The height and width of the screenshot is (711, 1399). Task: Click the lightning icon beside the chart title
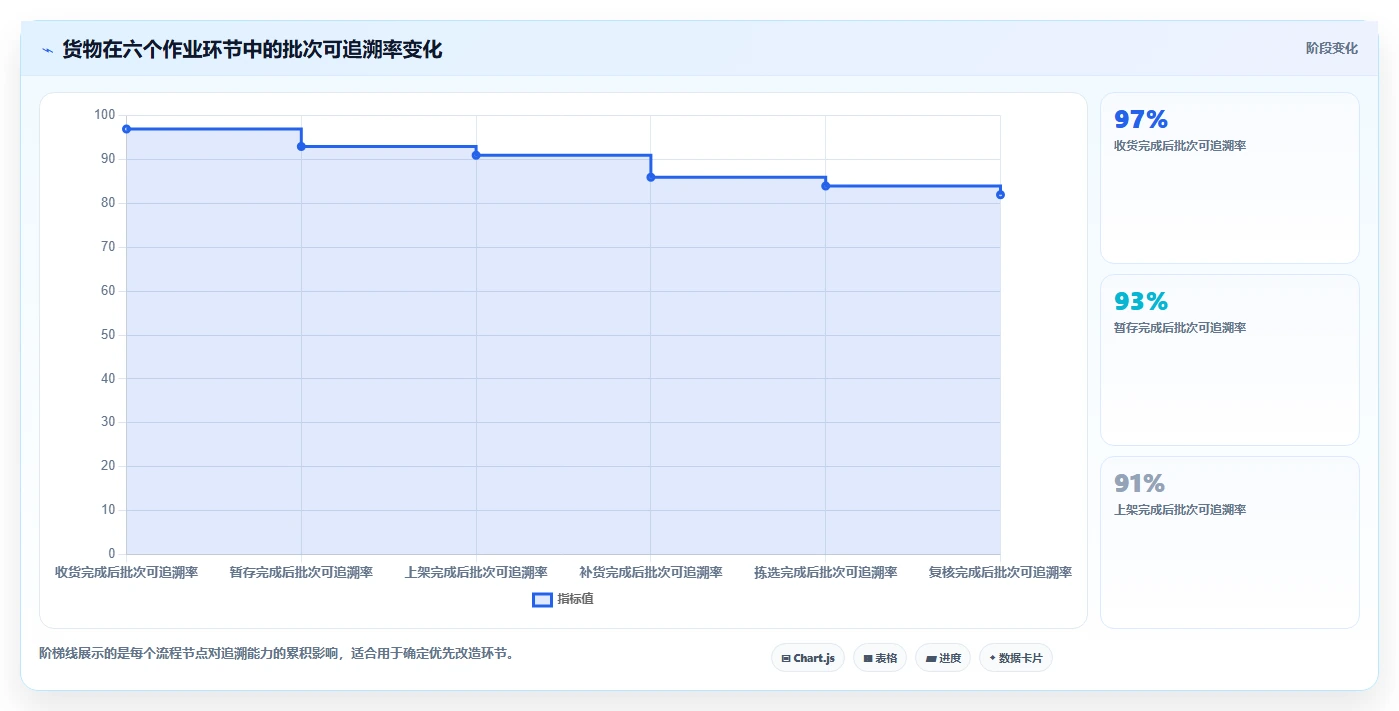(x=47, y=50)
